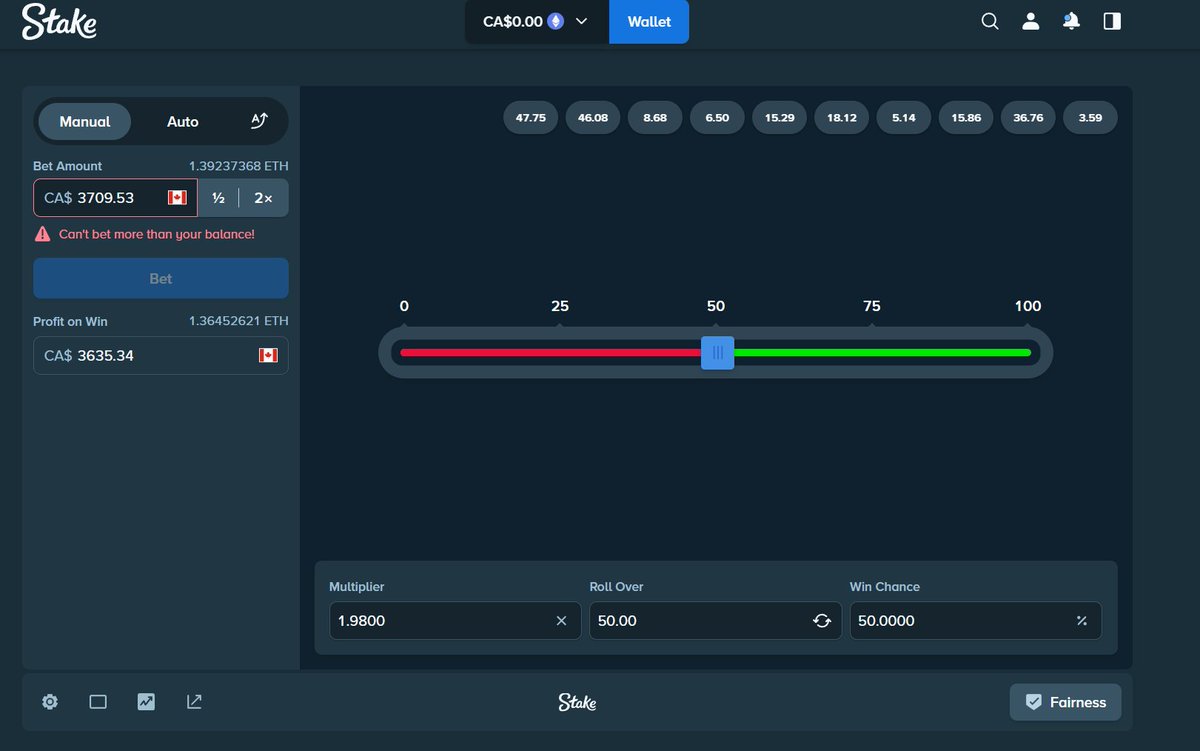
Task: Focus the Win Chance 50.0000 field
Action: tap(975, 621)
